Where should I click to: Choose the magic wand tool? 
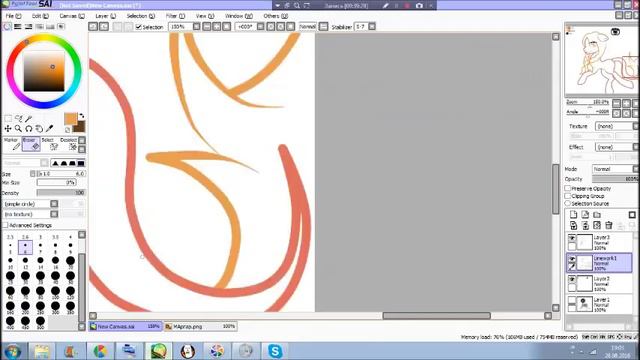point(29,119)
